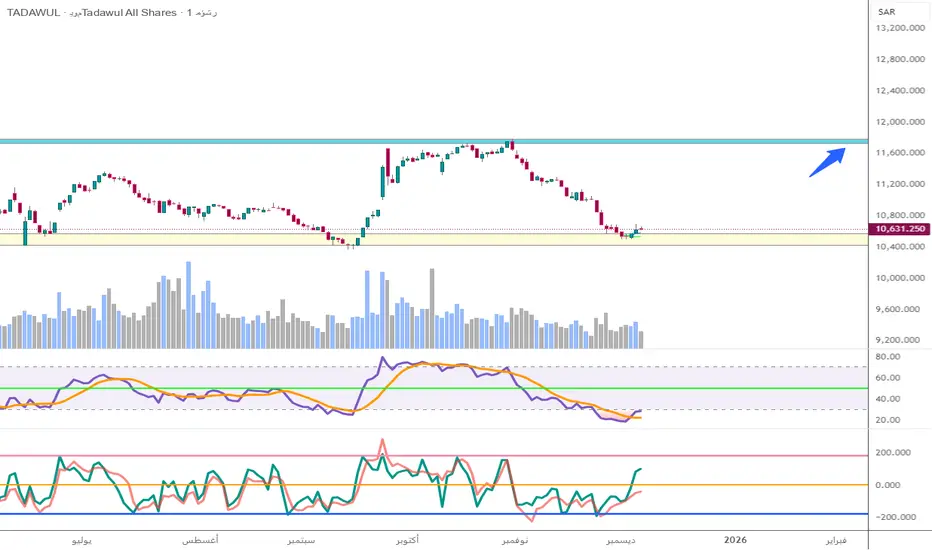Viewport: 932px width, 550px height.
Task: Click the teal oscillator line at its latest value
Action: point(638,468)
